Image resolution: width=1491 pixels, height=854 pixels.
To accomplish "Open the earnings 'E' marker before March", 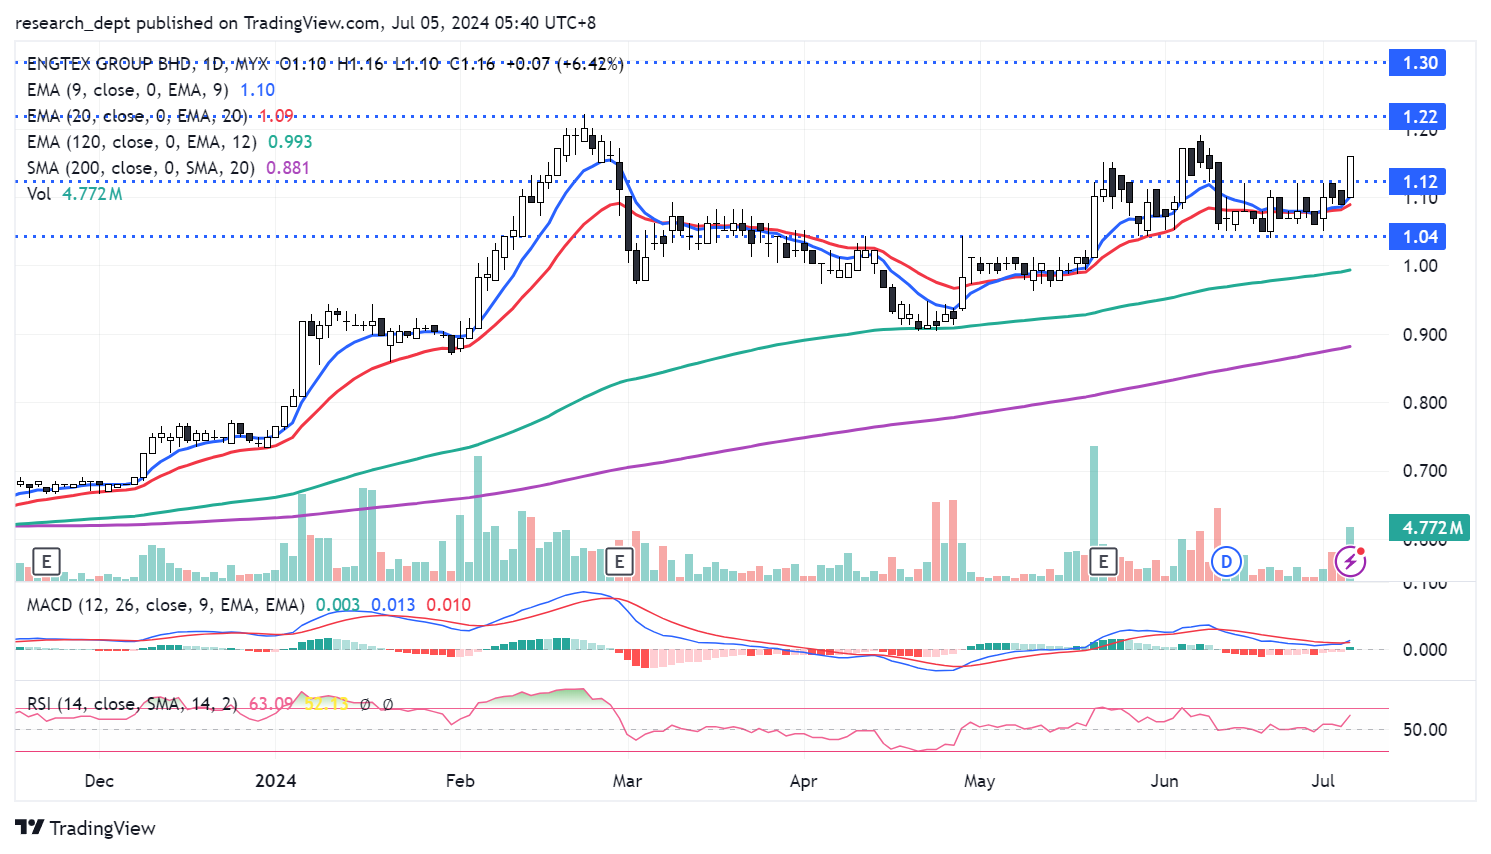I will (x=619, y=562).
